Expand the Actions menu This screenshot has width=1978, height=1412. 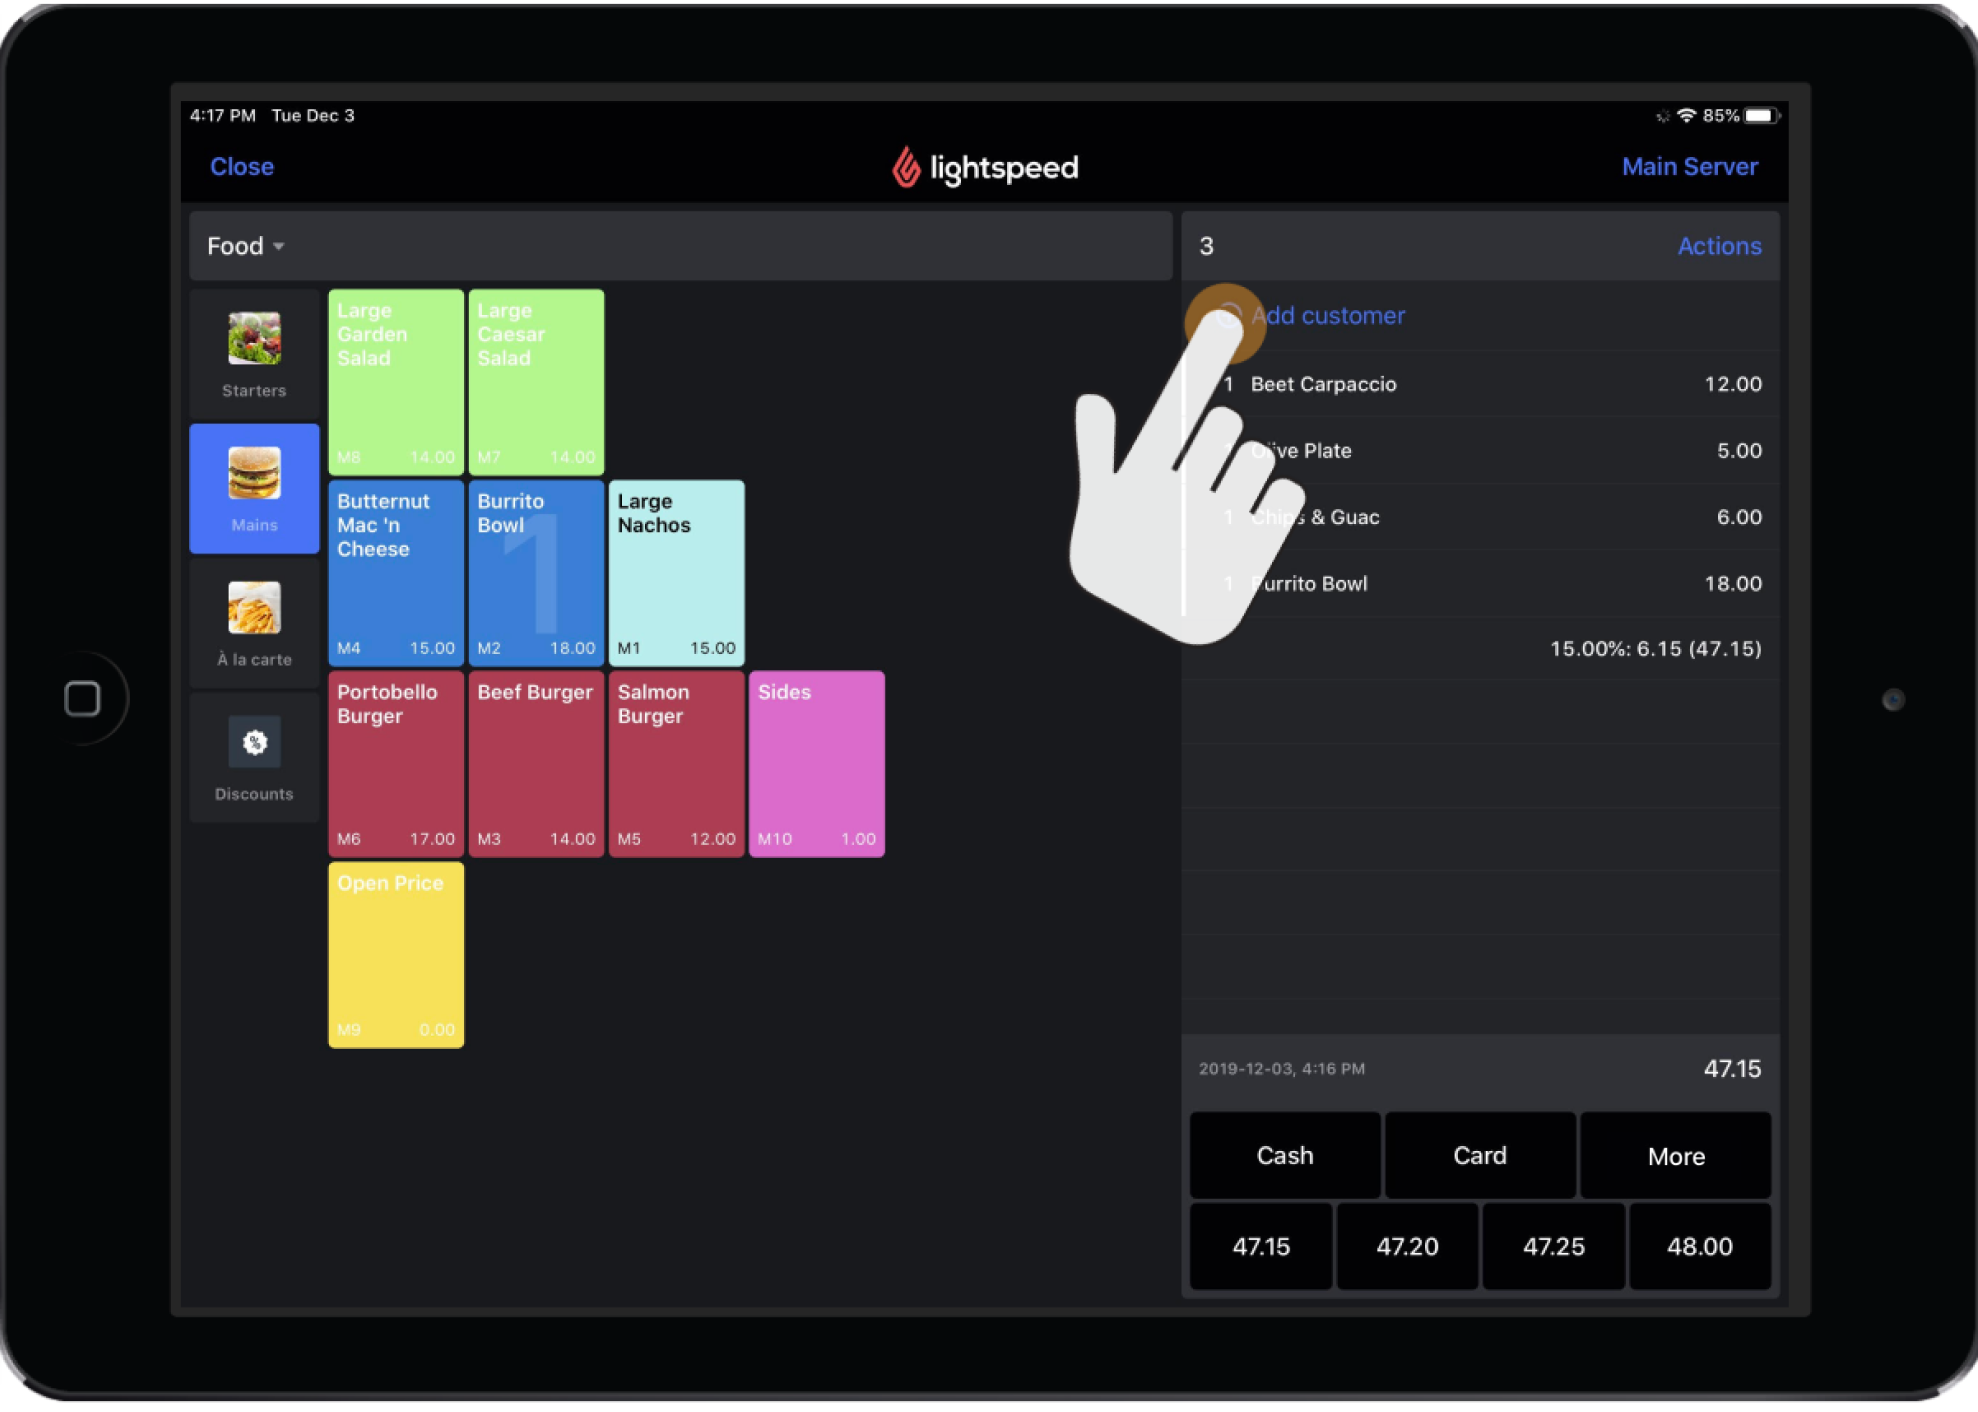click(1718, 245)
